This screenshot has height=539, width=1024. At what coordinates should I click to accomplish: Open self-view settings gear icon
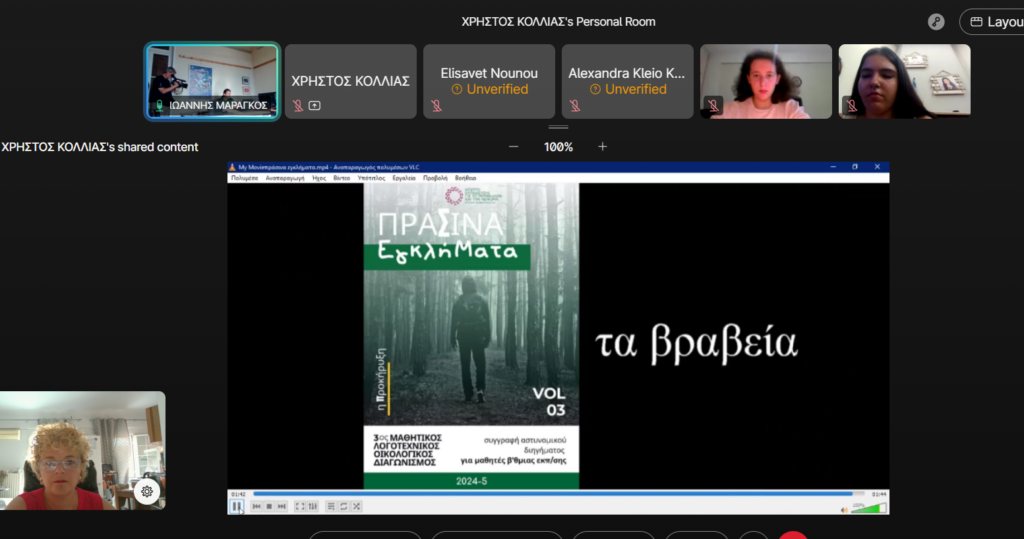coord(147,491)
